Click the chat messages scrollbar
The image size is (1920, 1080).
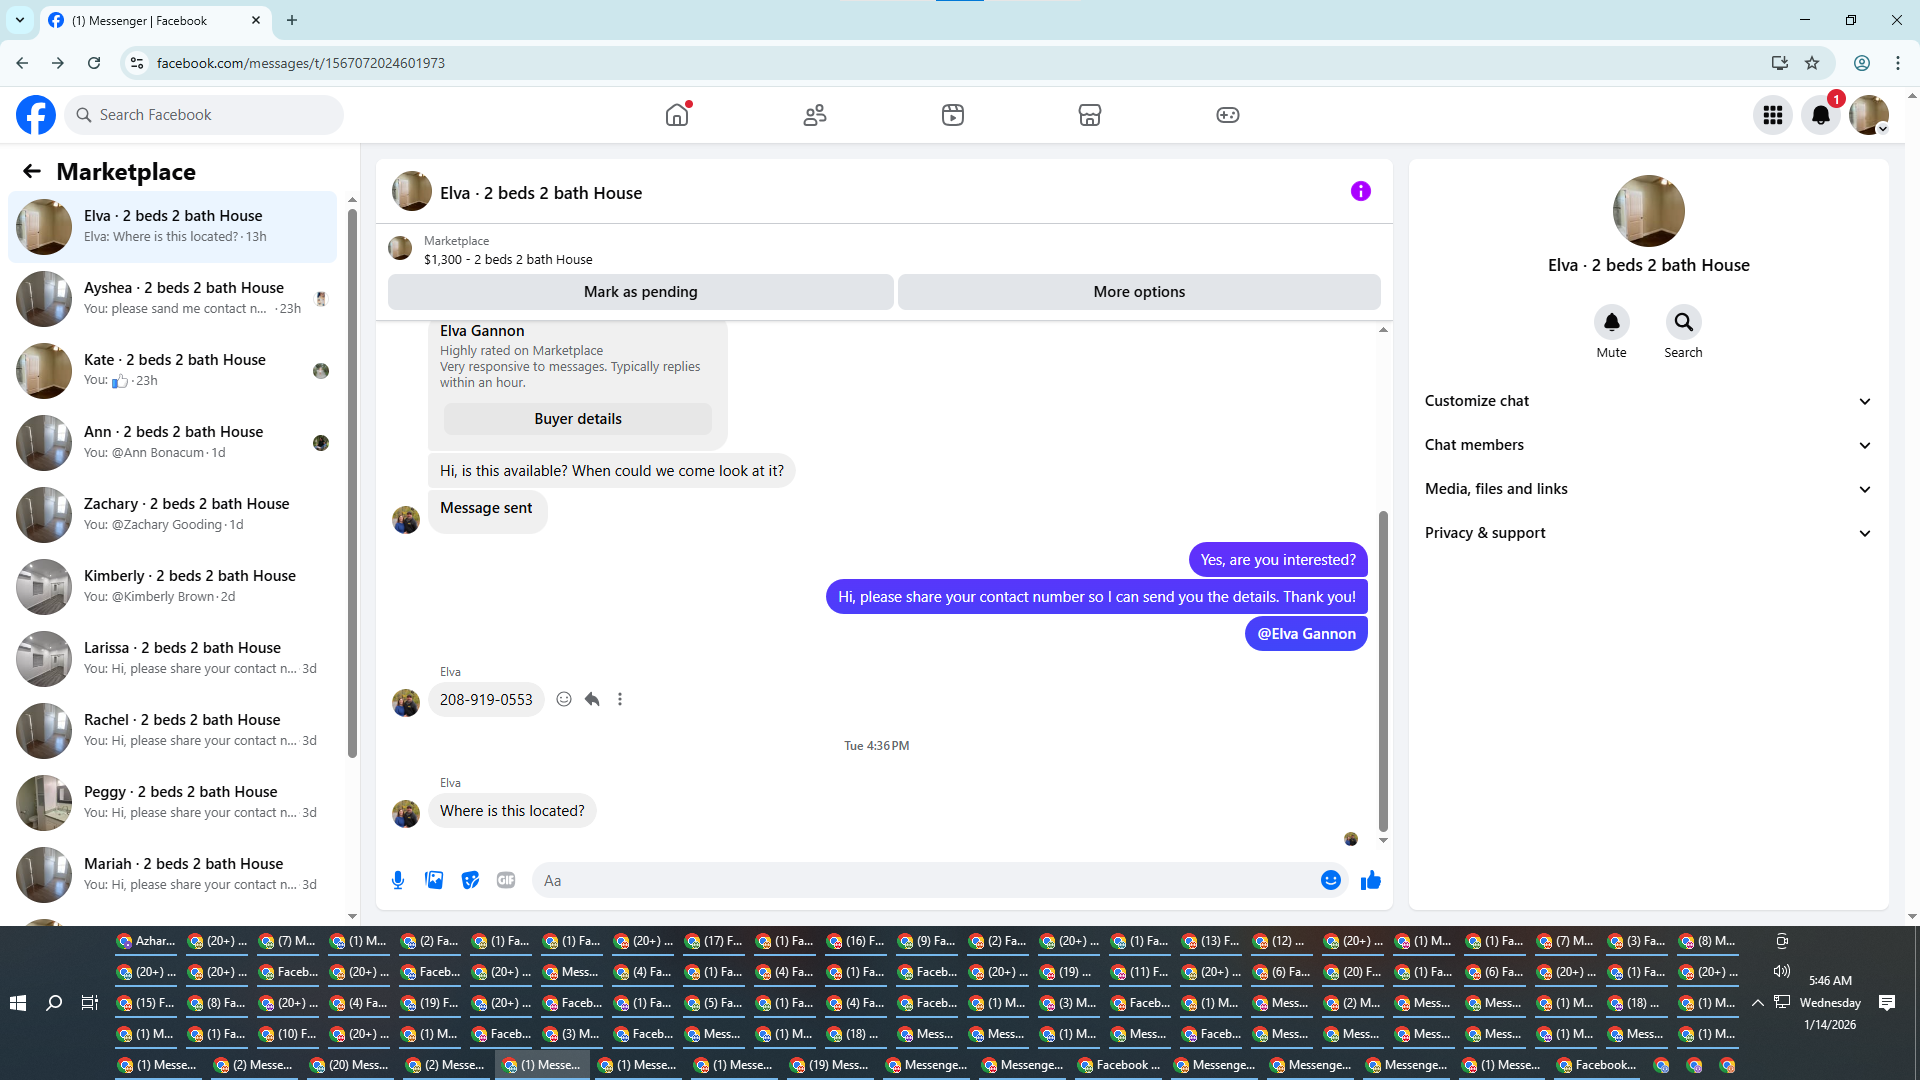click(x=1383, y=670)
